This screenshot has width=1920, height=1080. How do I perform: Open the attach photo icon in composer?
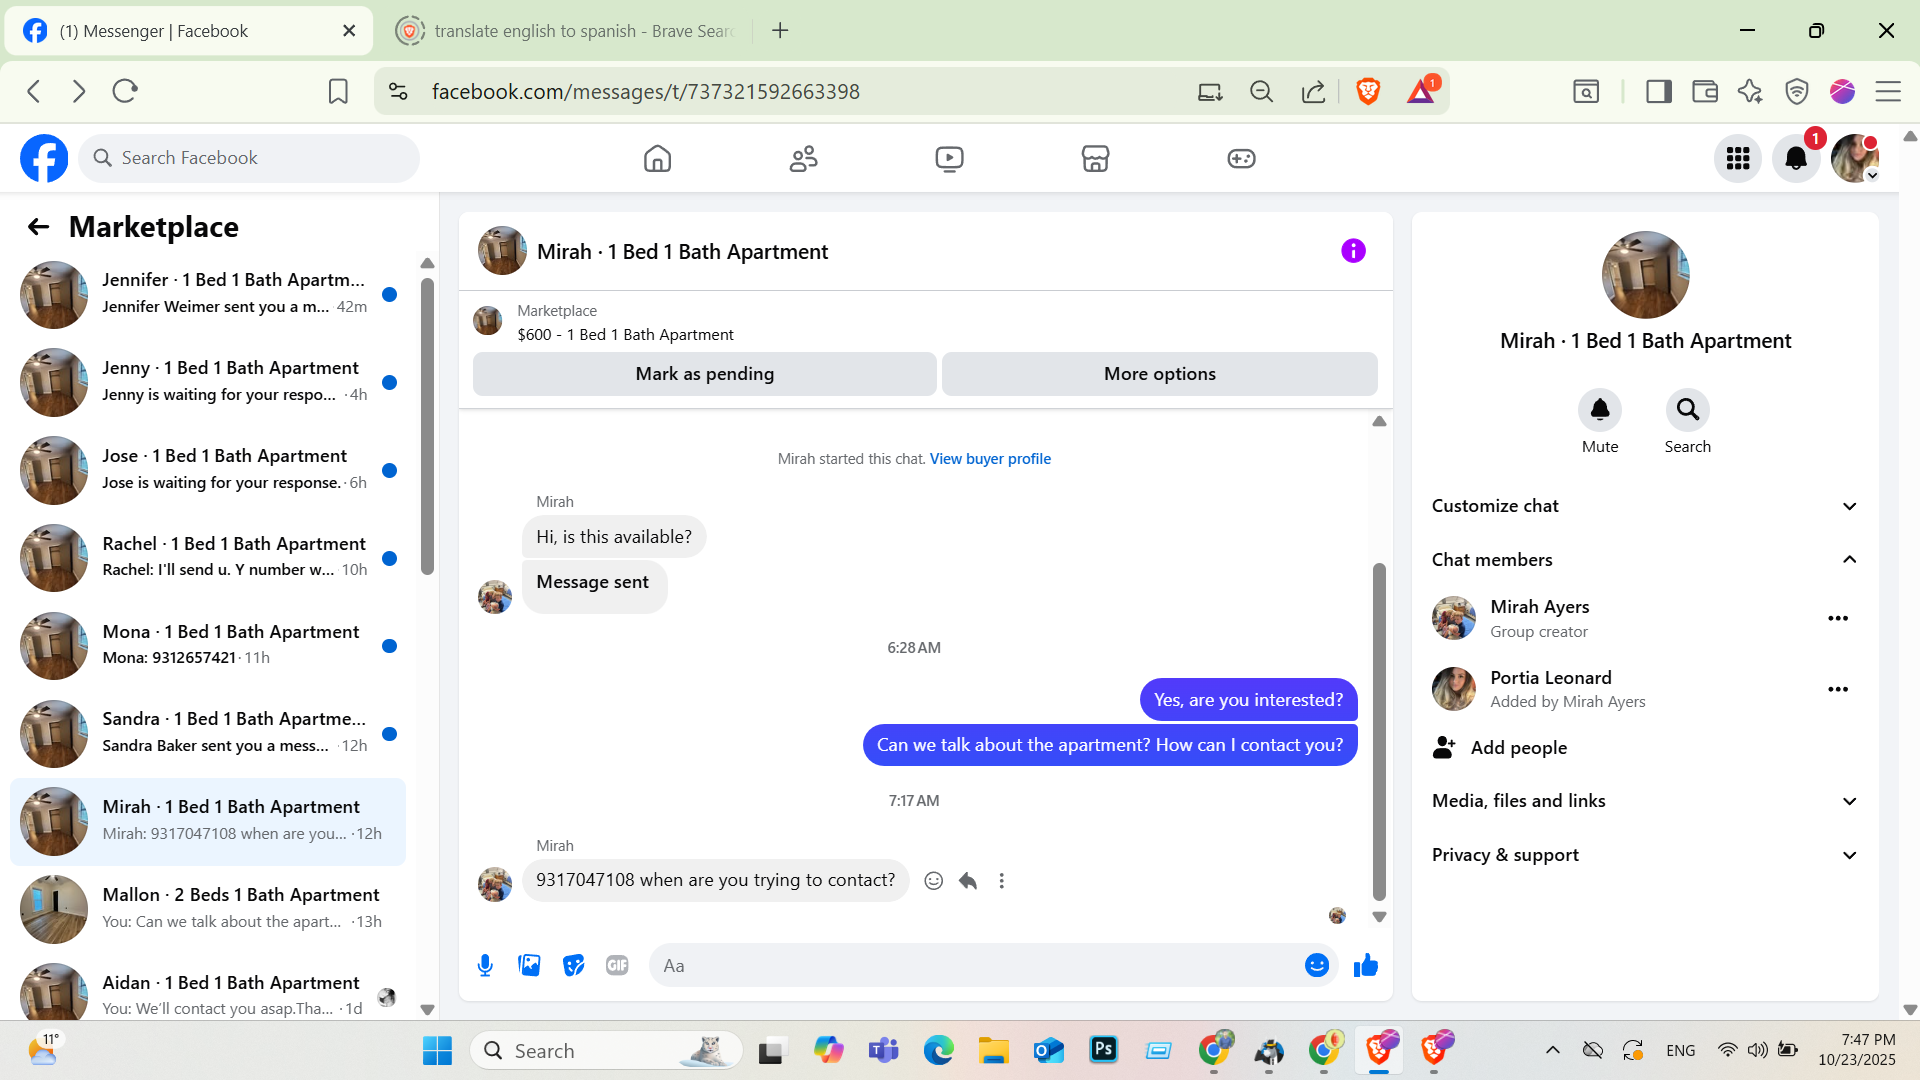(x=529, y=965)
